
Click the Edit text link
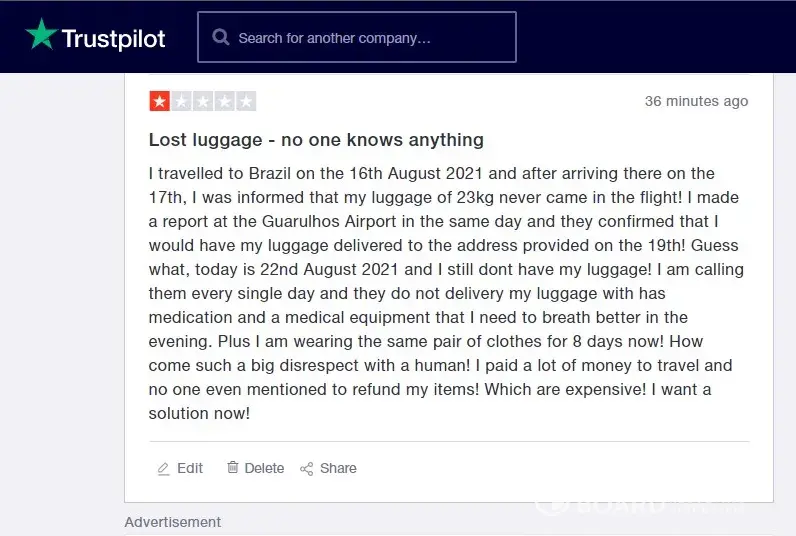point(190,468)
